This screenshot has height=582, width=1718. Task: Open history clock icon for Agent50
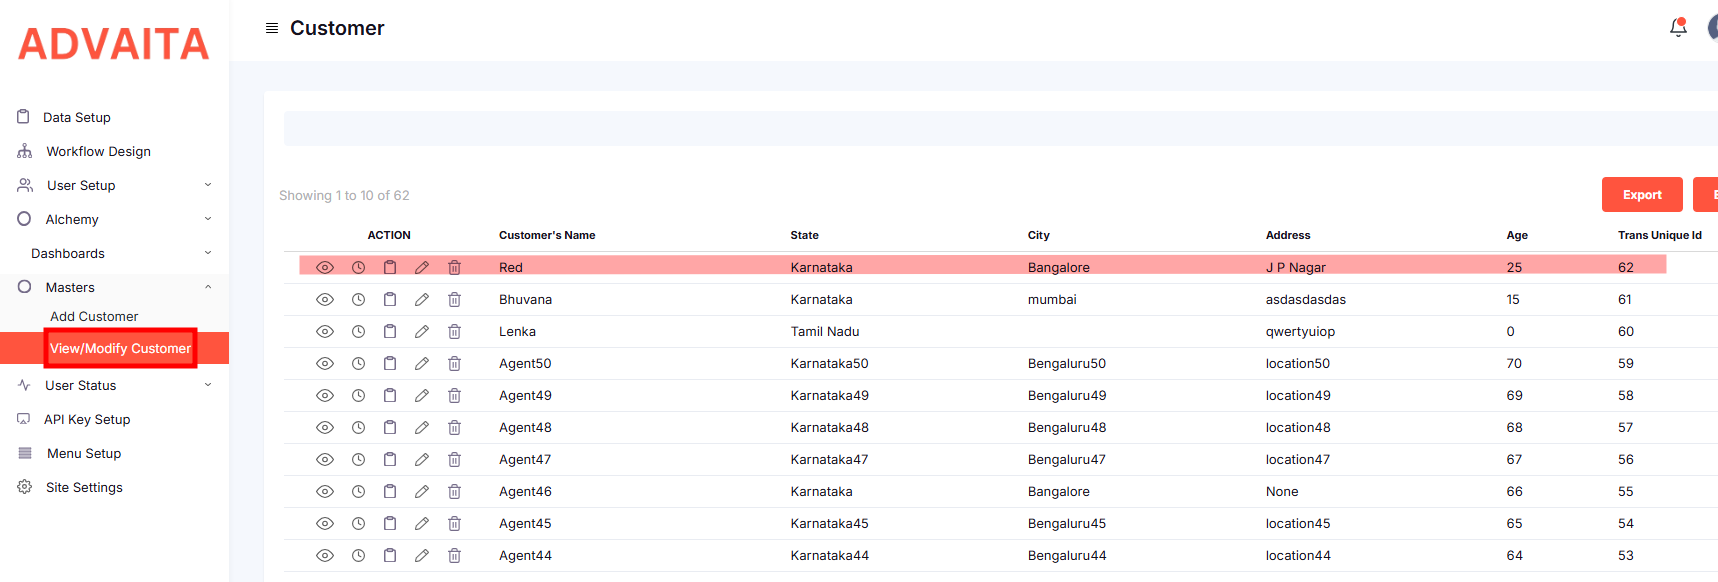coord(358,364)
